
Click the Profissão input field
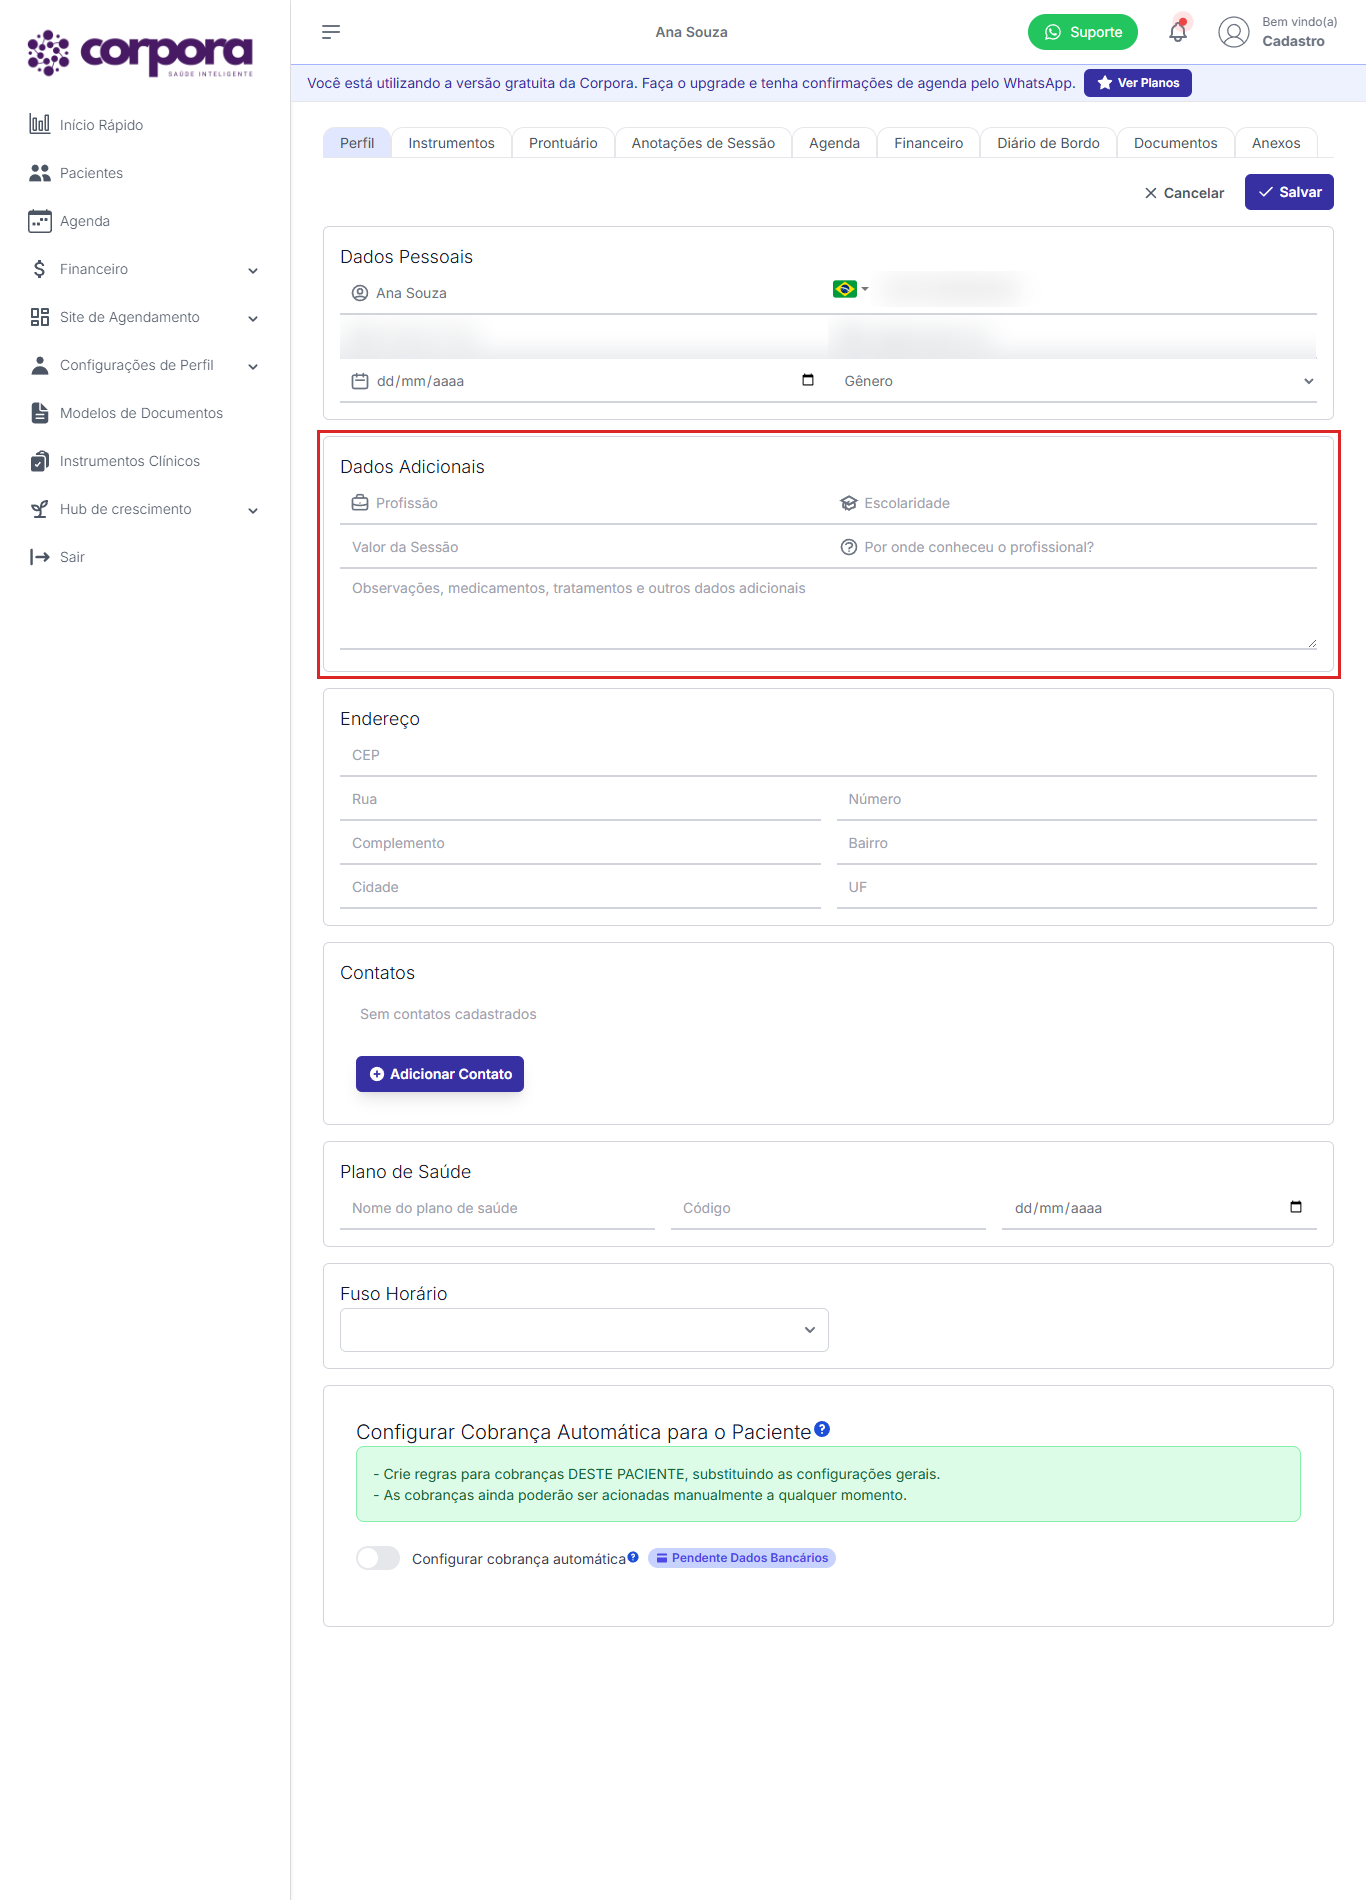click(584, 503)
